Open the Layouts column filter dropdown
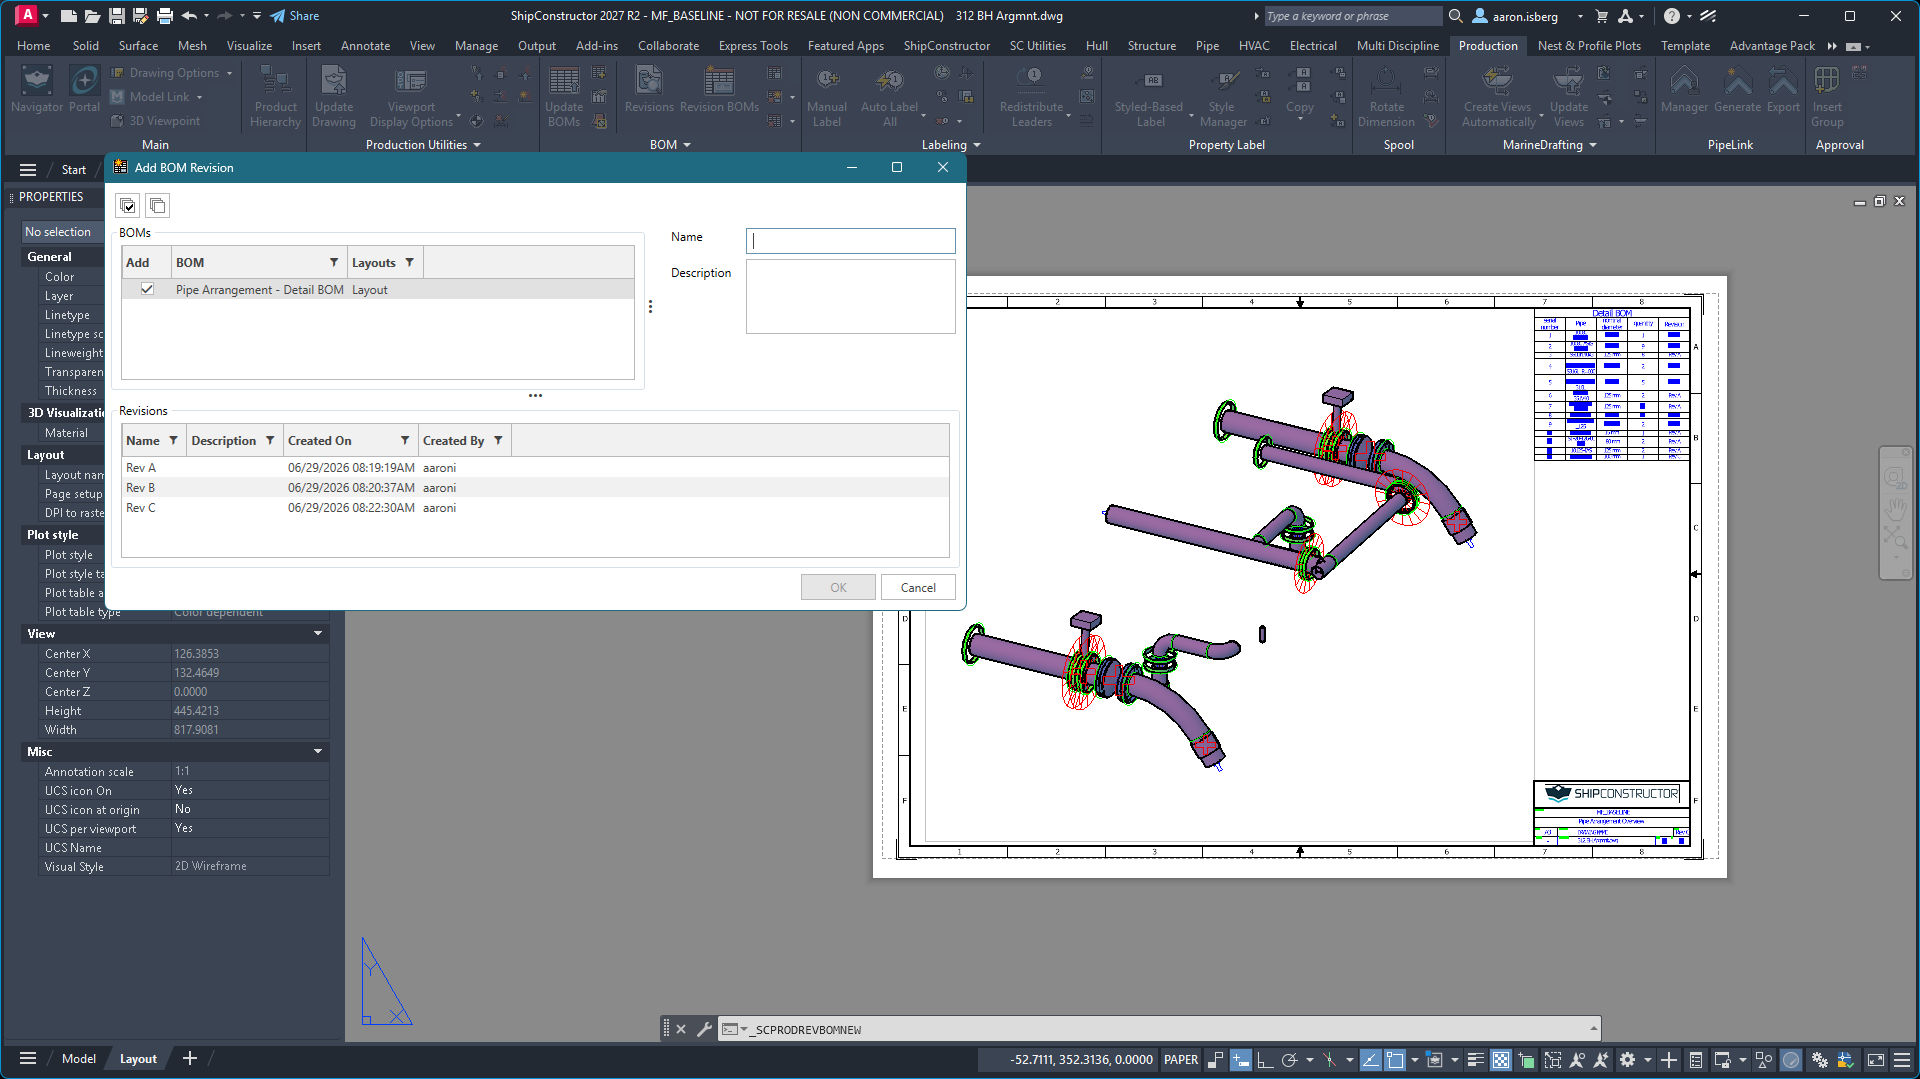Image resolution: width=1920 pixels, height=1079 pixels. (x=409, y=262)
